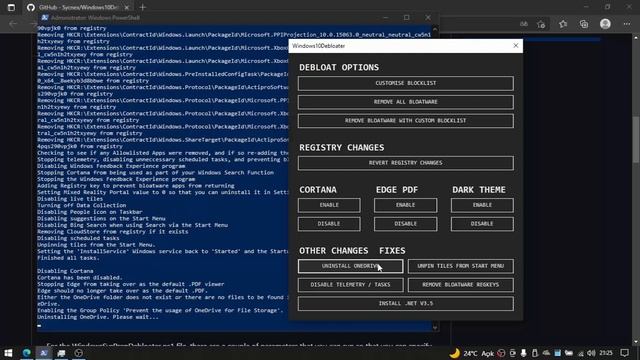
Task: Click Unpin Tiles From Start Menu
Action: tap(460, 266)
